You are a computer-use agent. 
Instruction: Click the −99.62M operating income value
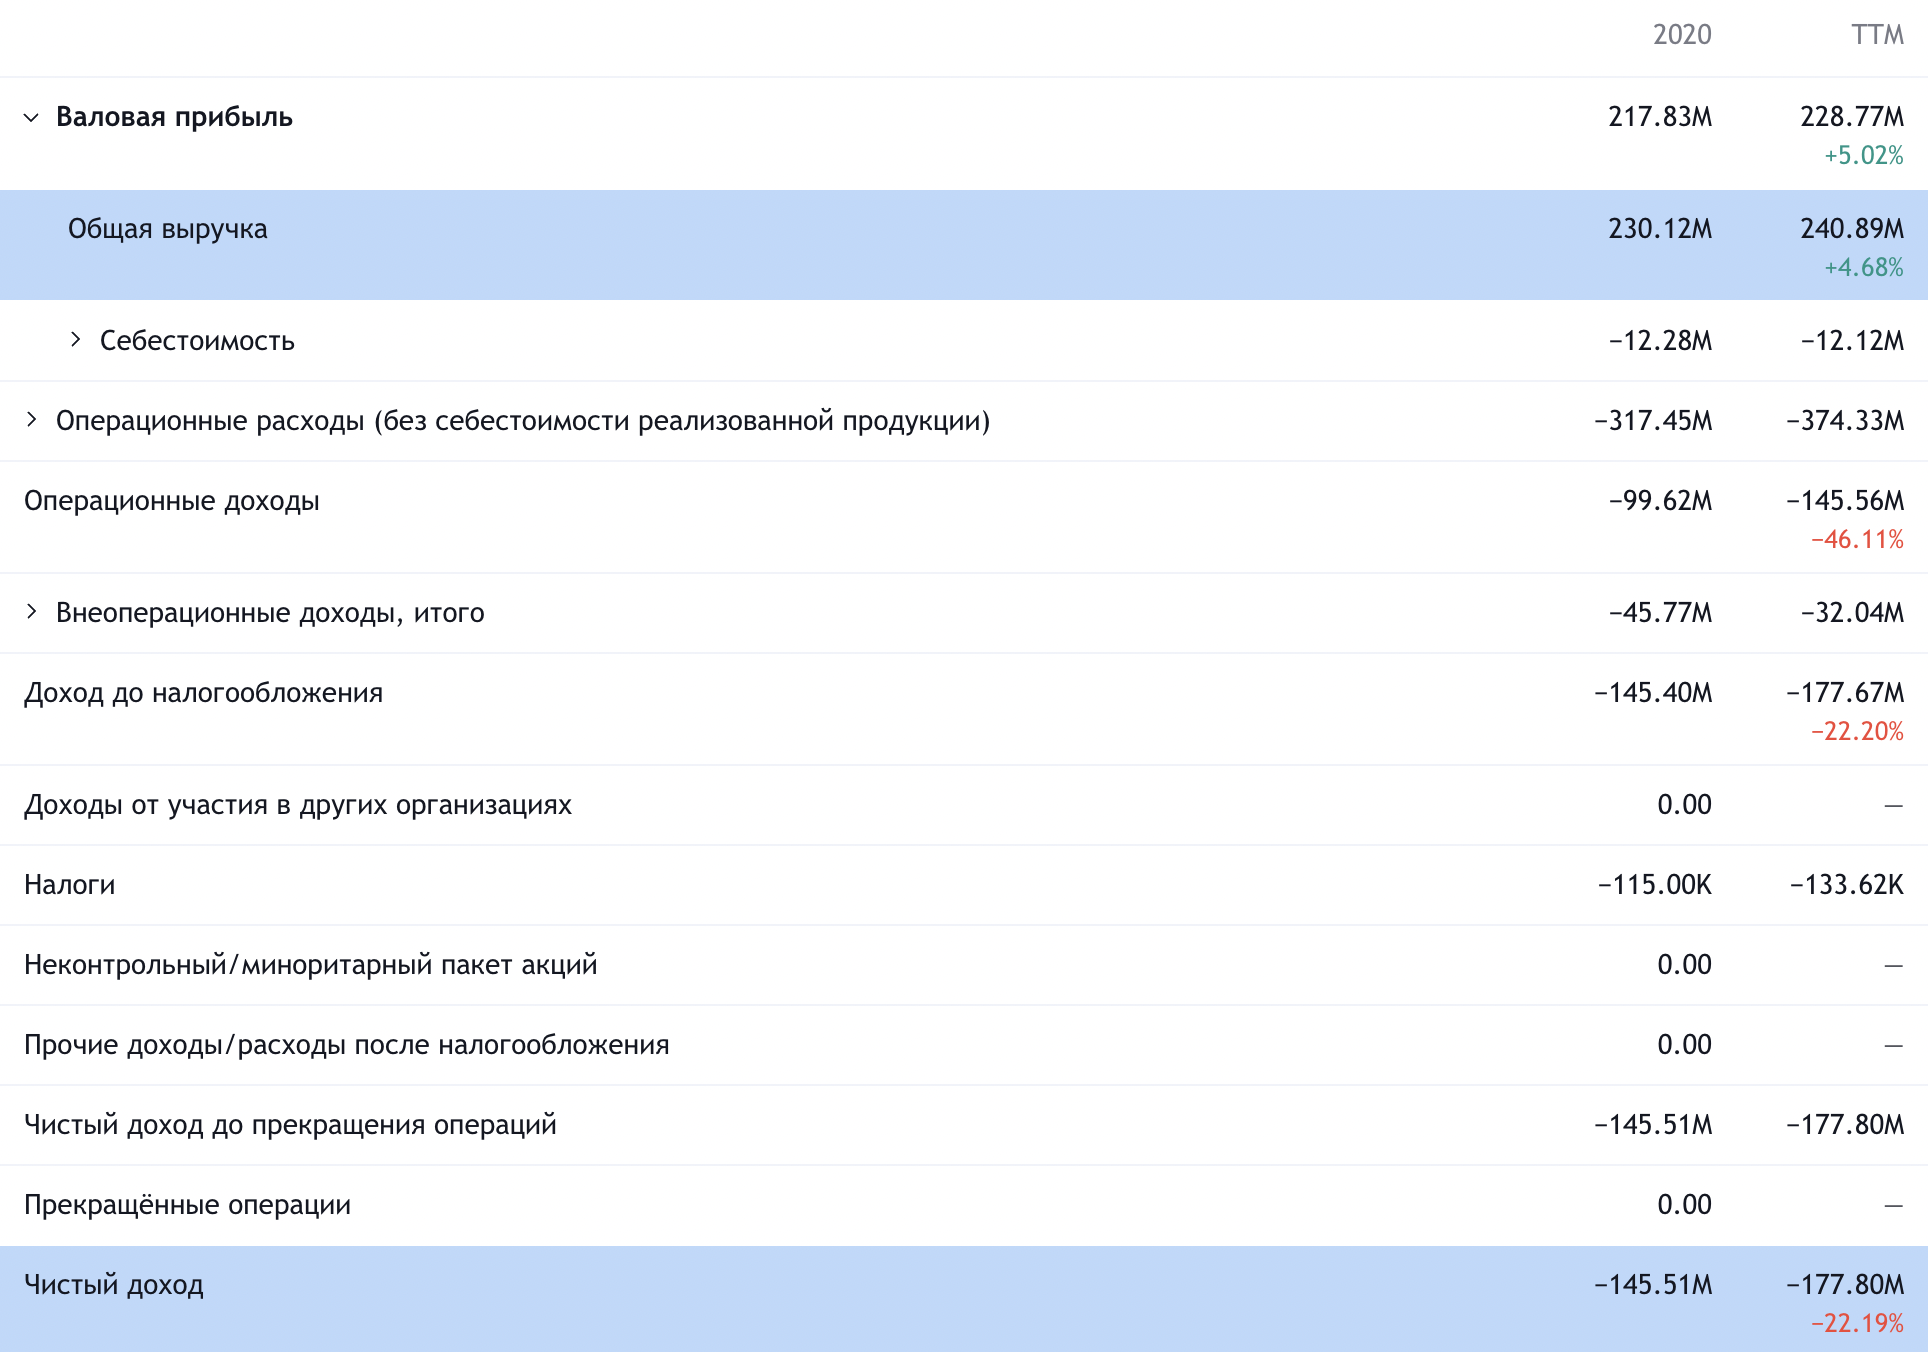point(1660,501)
